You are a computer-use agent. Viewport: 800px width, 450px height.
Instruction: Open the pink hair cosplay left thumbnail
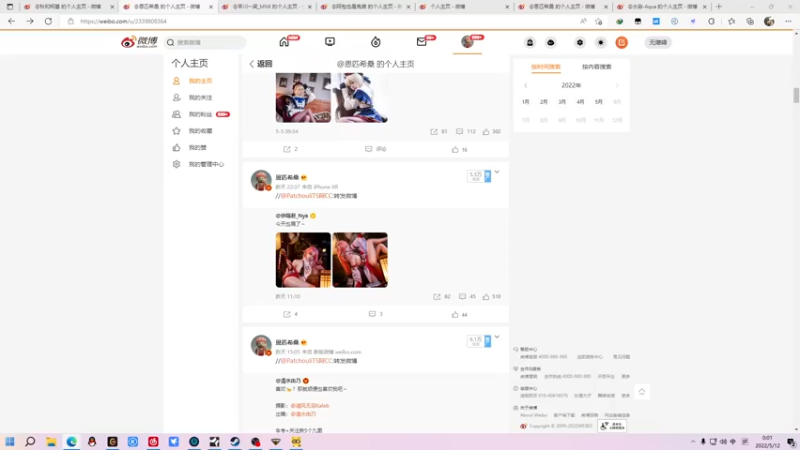303,260
